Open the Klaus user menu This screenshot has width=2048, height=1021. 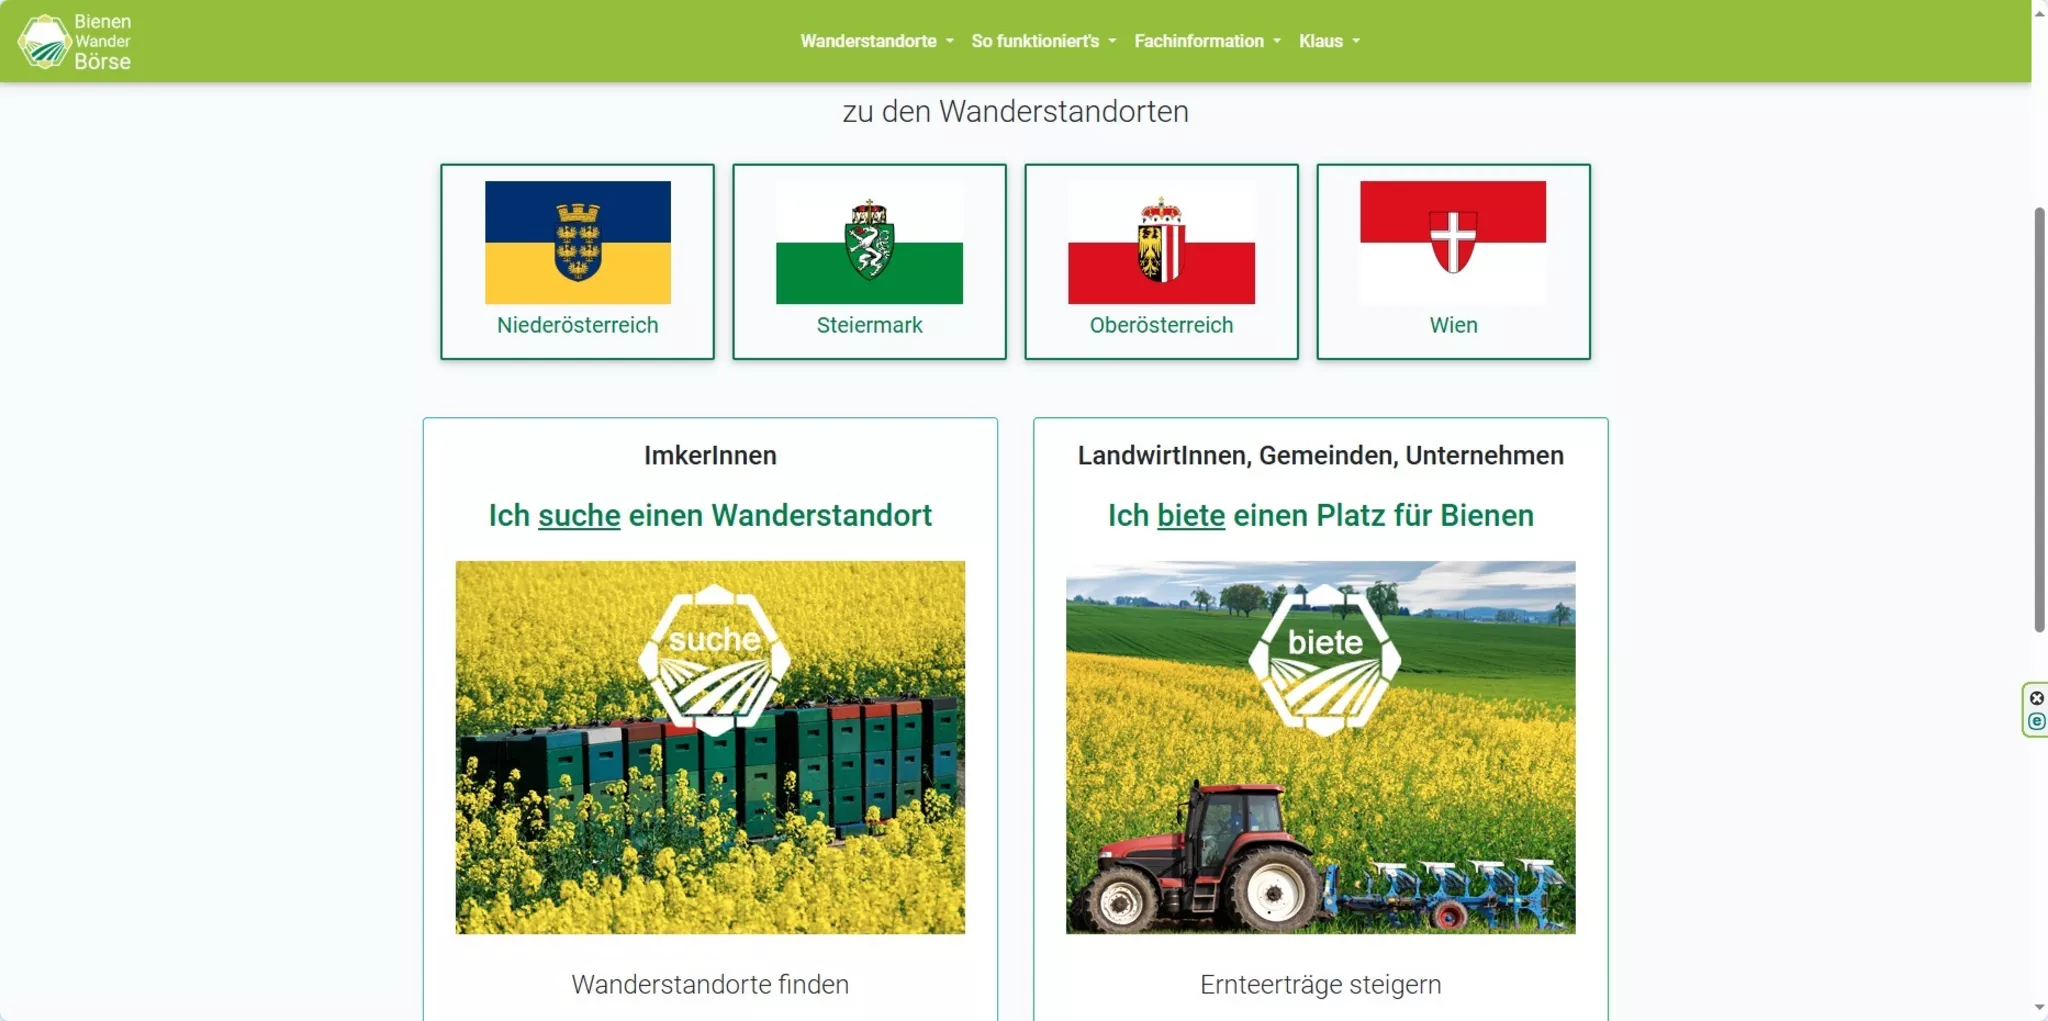click(1328, 41)
